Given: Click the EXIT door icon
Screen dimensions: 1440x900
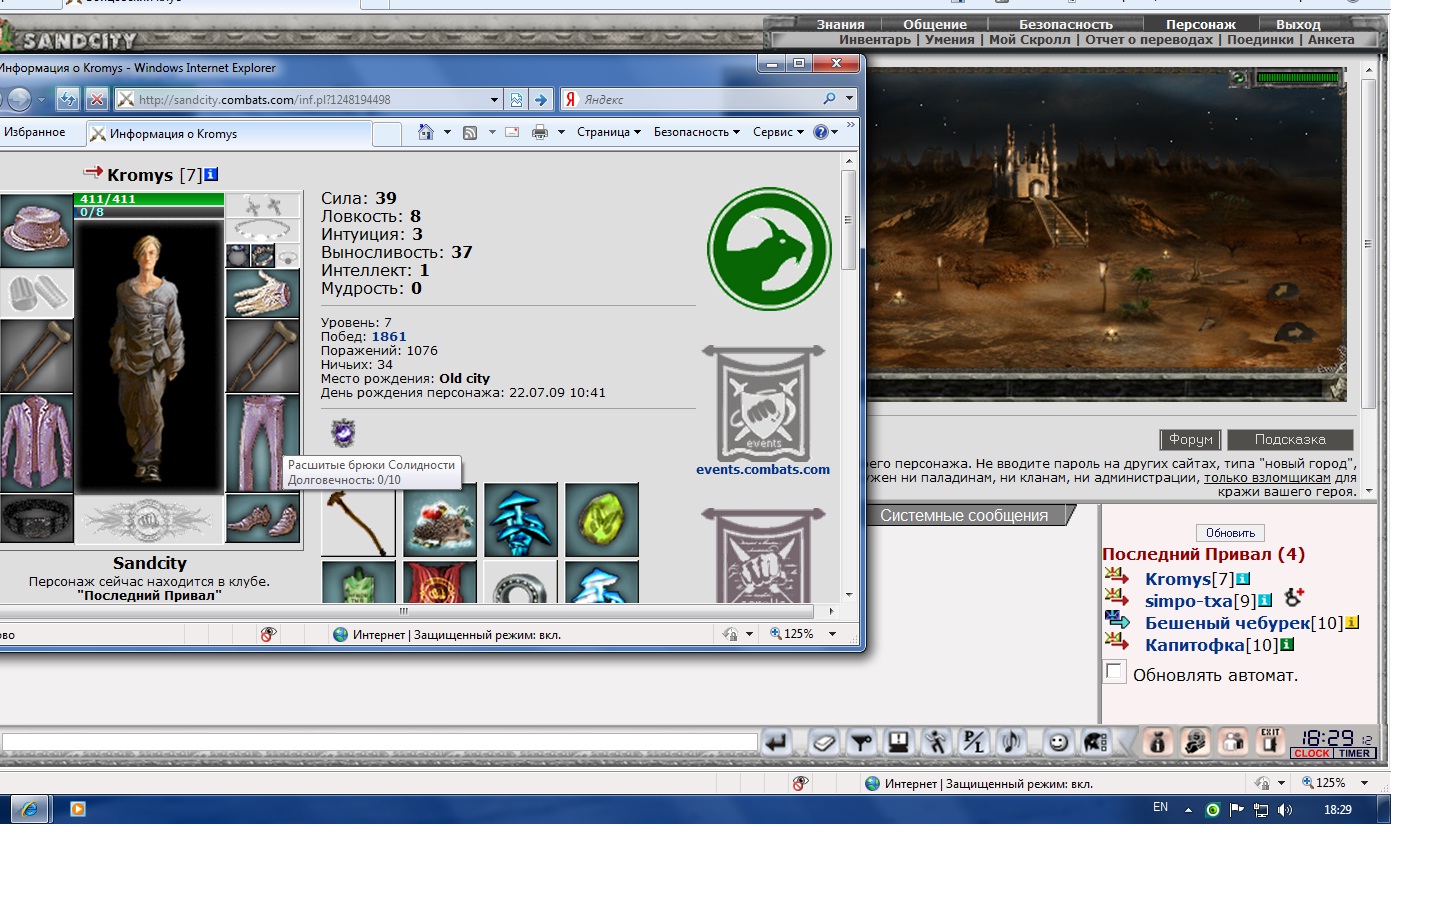Looking at the screenshot, I should (1270, 741).
